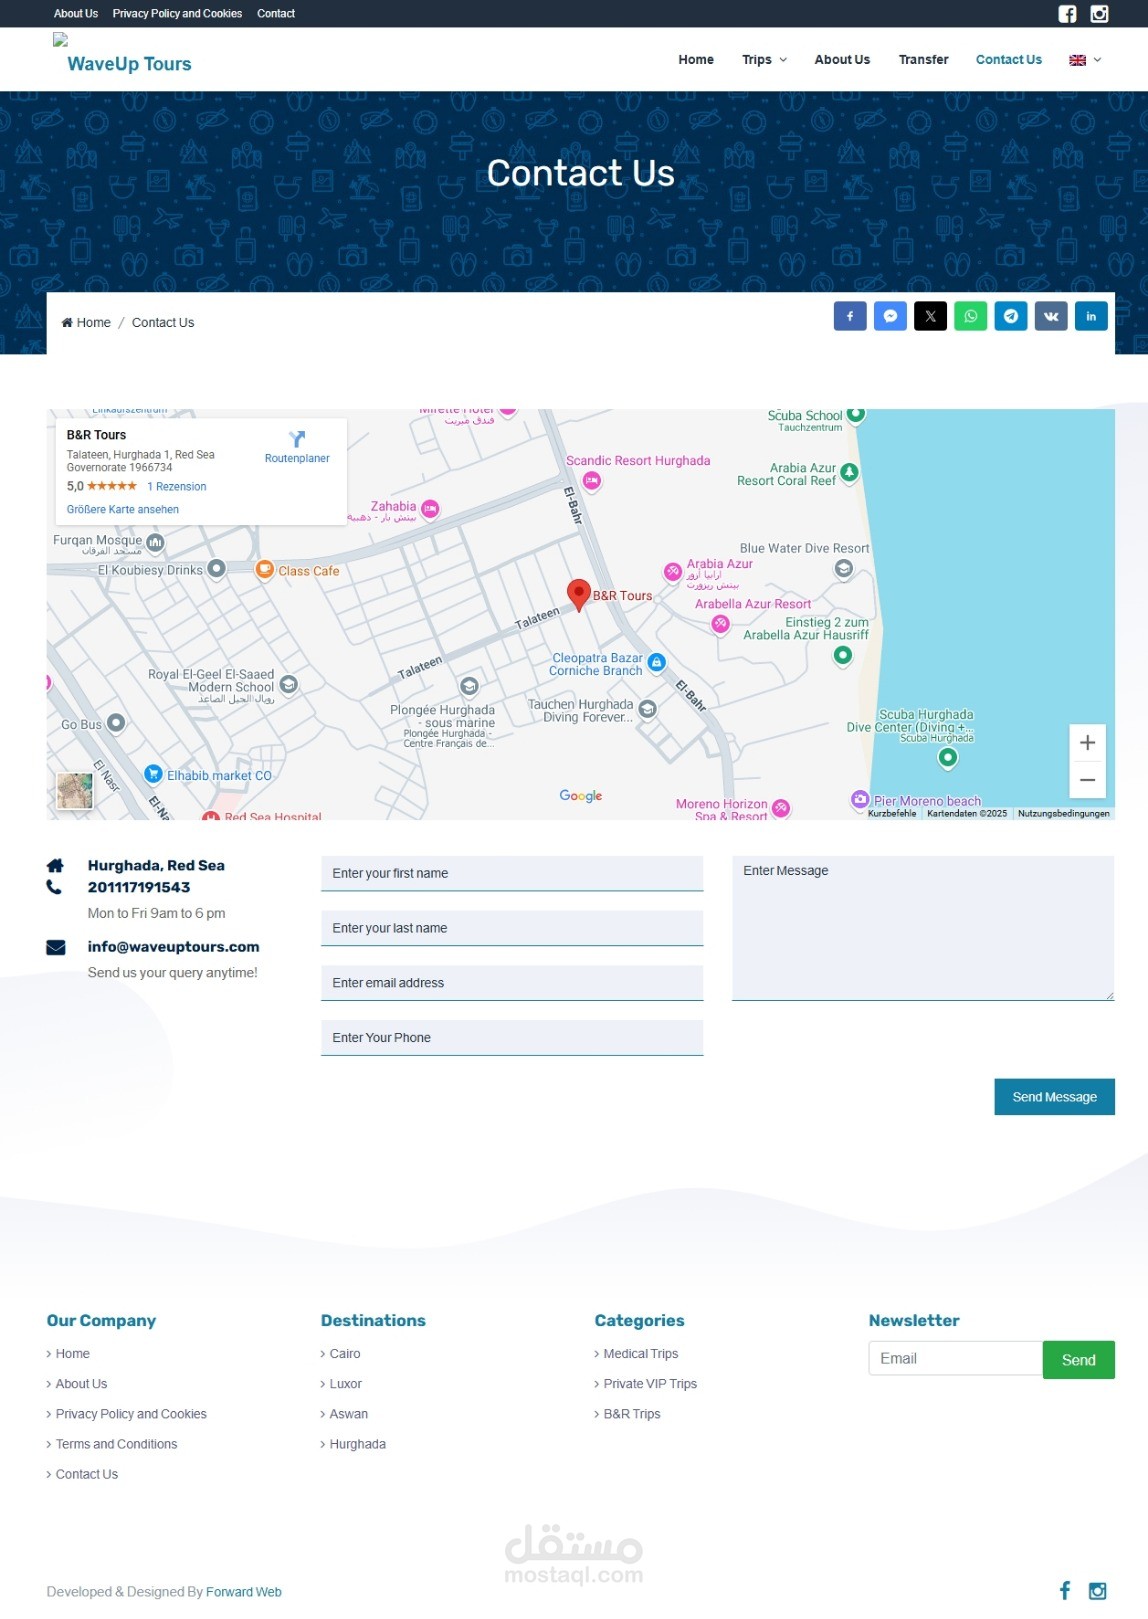Open Terms and Conditions footer link
Viewport: 1148px width, 1619px height.
[x=116, y=1444]
